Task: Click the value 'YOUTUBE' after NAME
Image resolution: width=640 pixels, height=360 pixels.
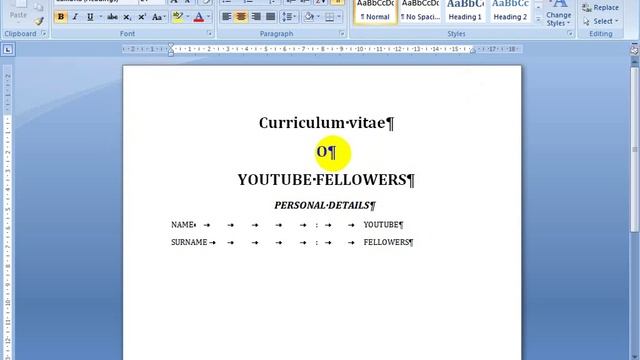Action: click(381, 225)
